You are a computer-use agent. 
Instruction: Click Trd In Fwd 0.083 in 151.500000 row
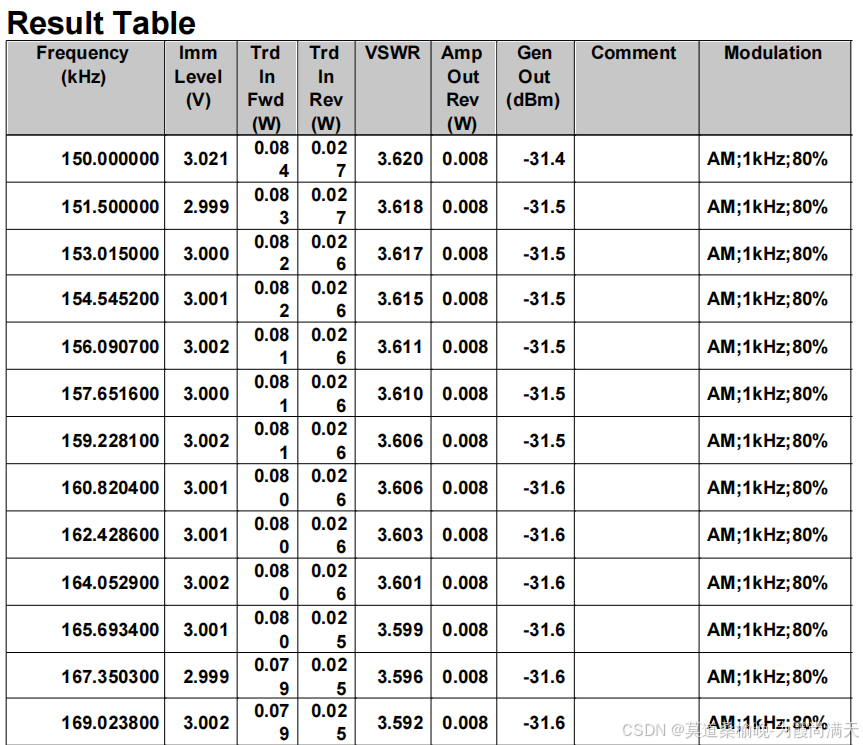click(271, 206)
